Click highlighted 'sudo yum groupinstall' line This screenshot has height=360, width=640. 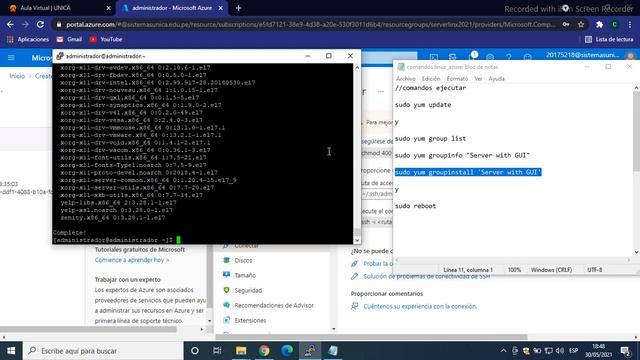468,172
